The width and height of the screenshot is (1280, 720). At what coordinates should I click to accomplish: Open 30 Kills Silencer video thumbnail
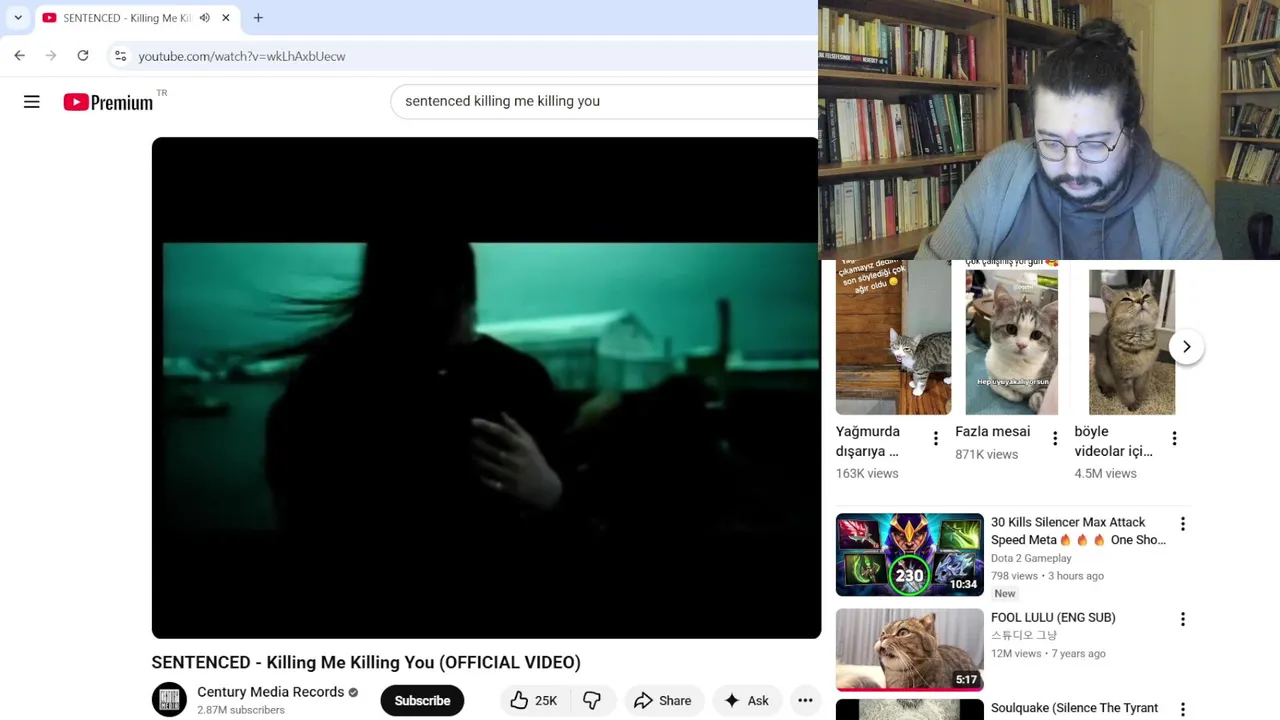pos(910,555)
